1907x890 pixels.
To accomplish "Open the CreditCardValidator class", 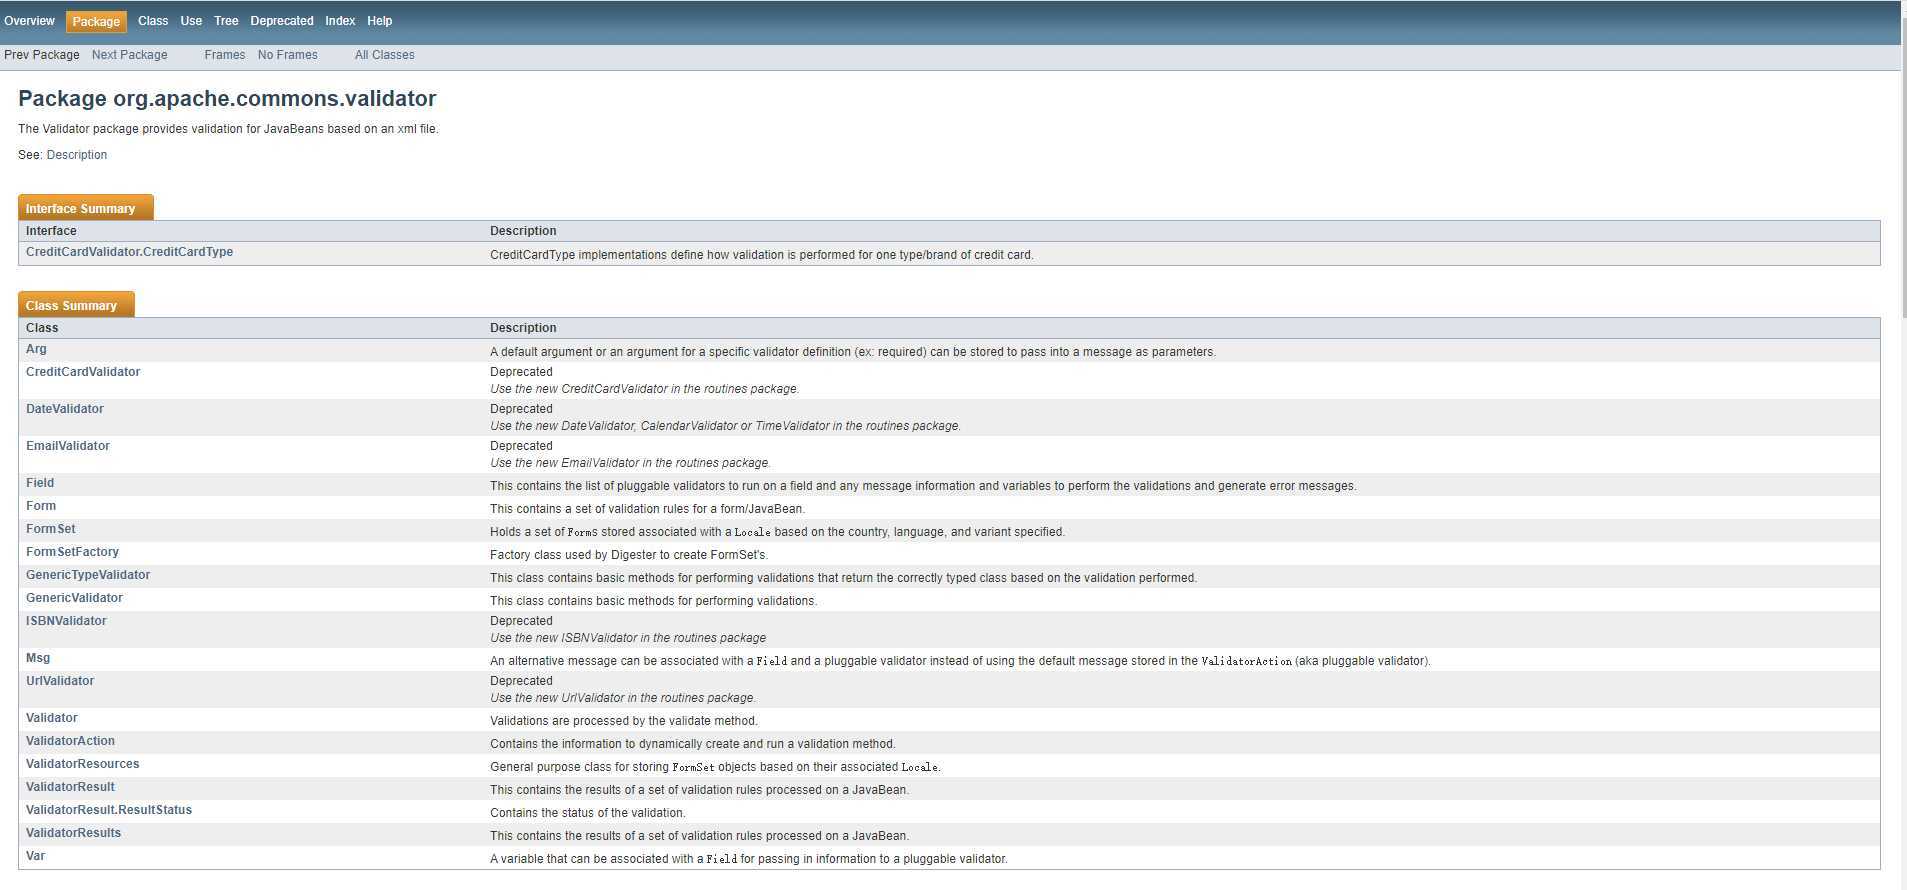I will point(83,372).
